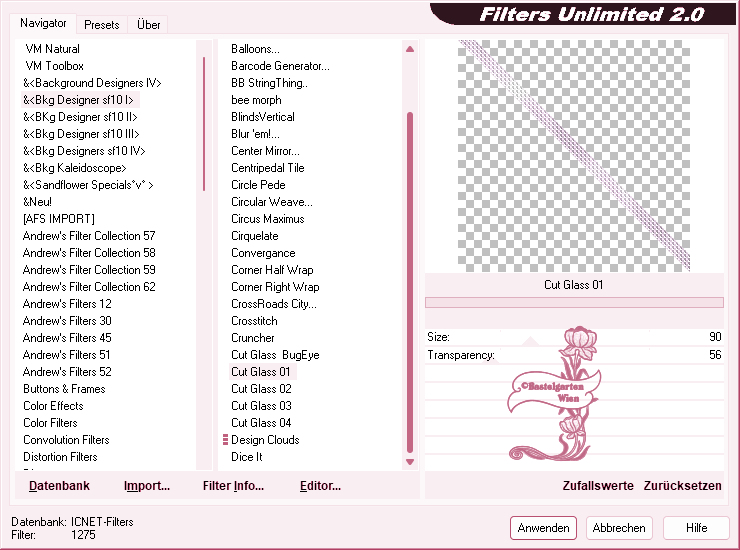Select the Cut Glass 02 filter
Screen dimensions: 740x550
click(x=261, y=389)
